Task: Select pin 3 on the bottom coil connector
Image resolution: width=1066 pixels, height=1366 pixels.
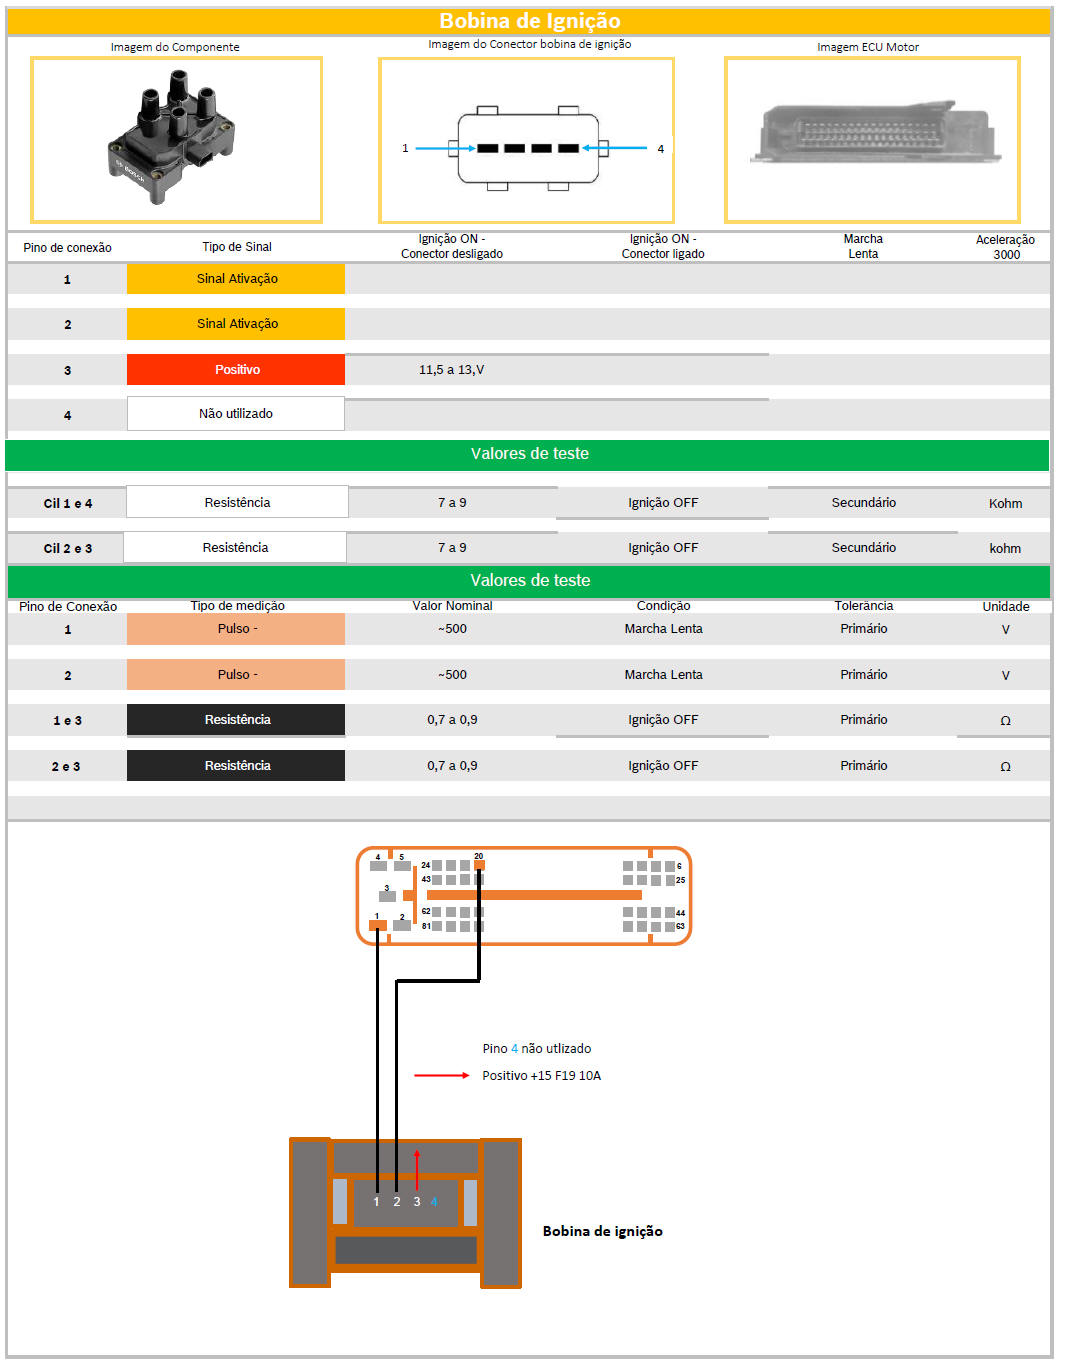Action: tap(417, 1202)
